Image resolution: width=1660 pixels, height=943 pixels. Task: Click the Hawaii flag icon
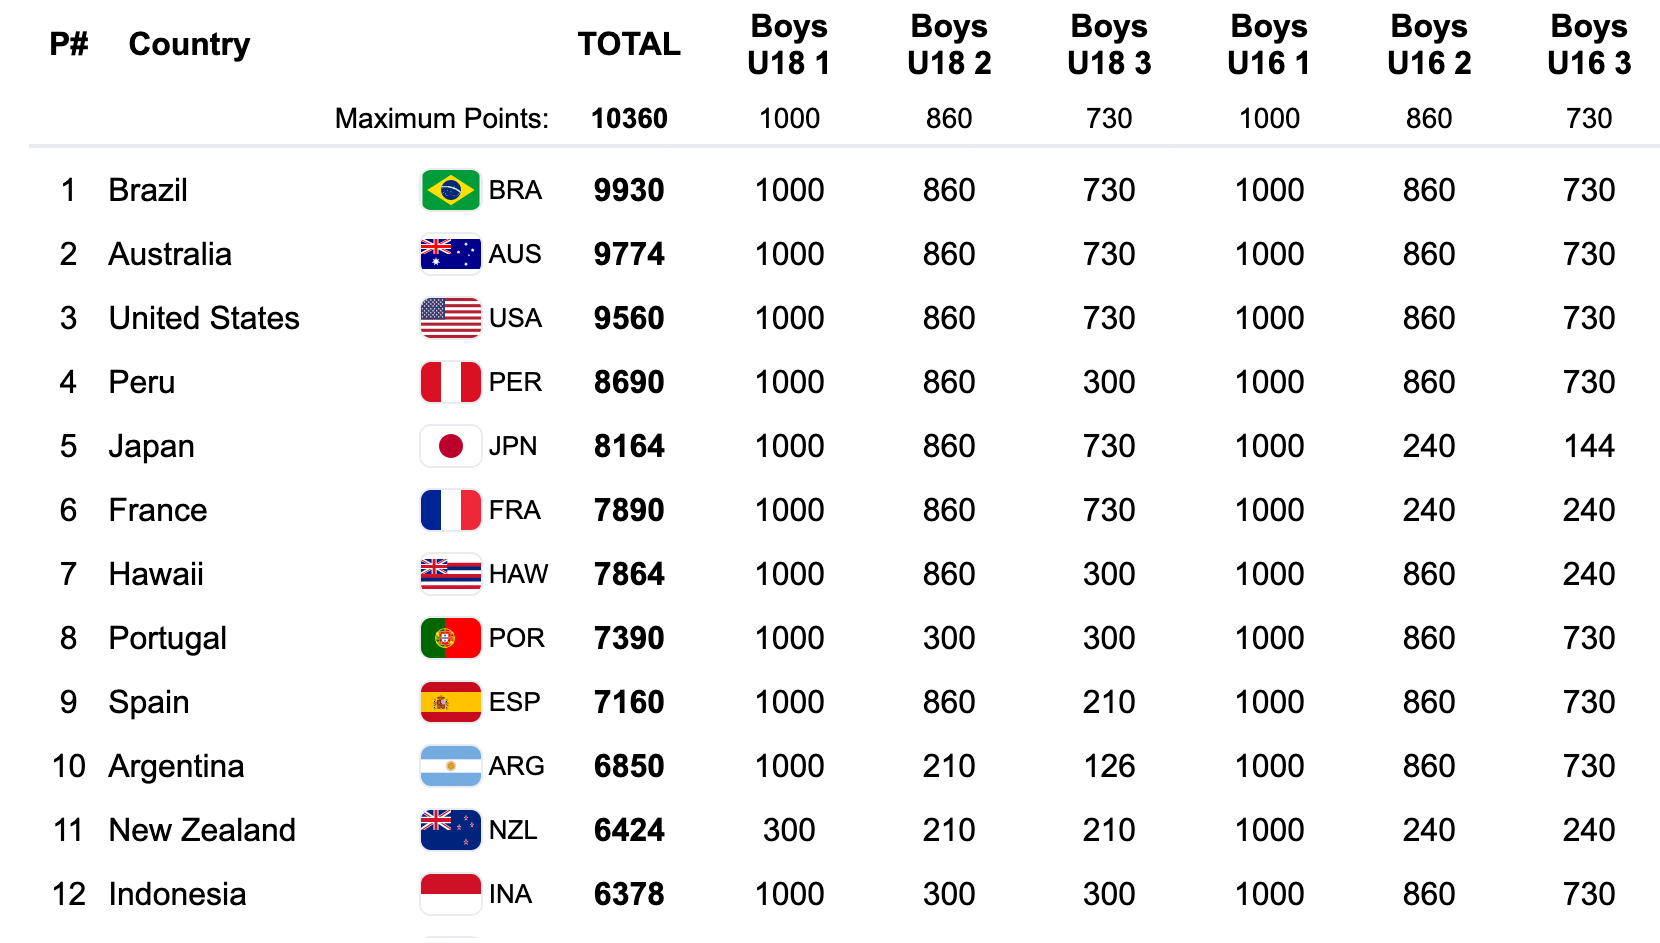click(450, 574)
